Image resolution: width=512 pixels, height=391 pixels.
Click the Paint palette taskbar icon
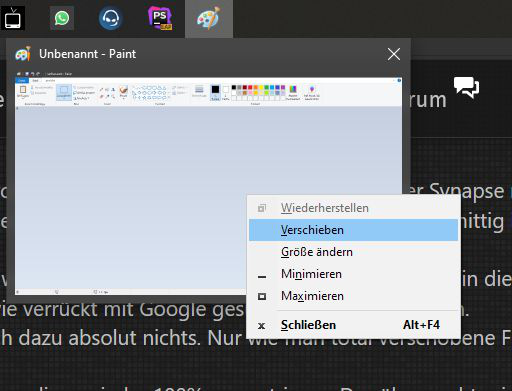click(x=209, y=18)
